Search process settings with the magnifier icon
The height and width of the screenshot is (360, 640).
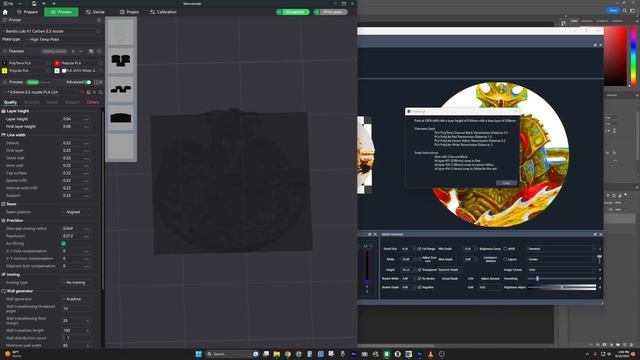(100, 92)
